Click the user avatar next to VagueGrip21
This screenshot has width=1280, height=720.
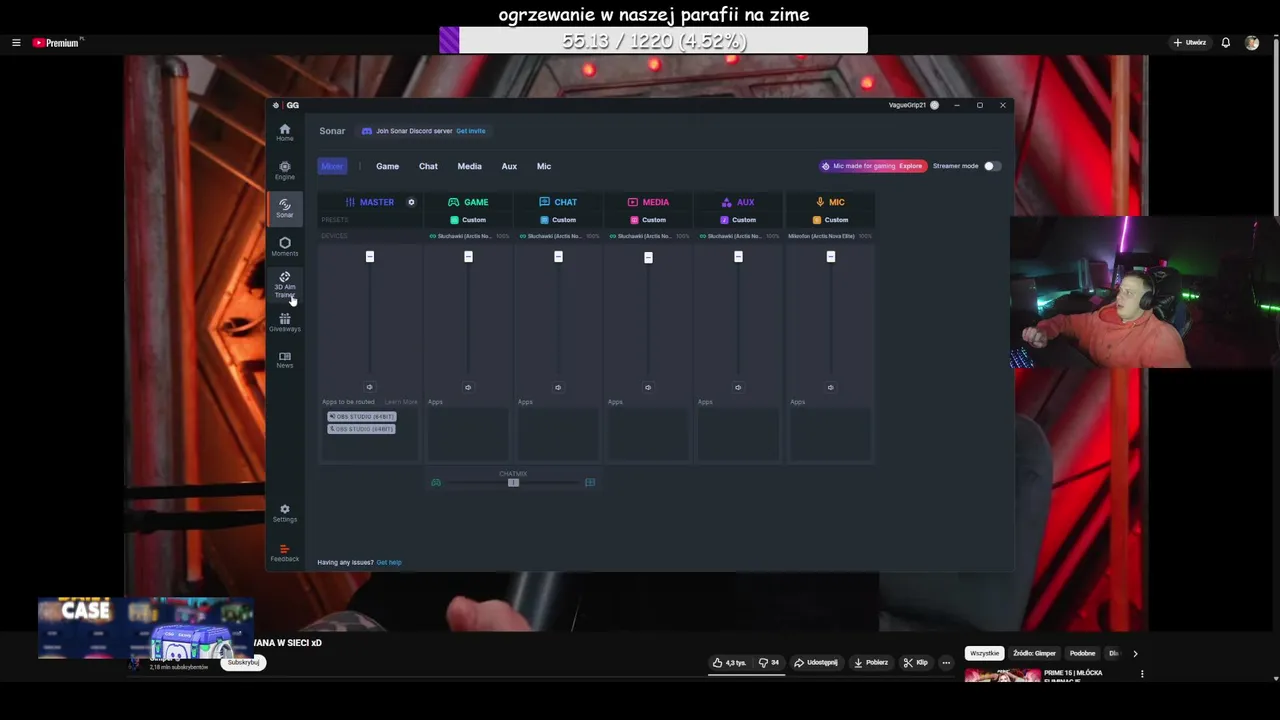(934, 105)
